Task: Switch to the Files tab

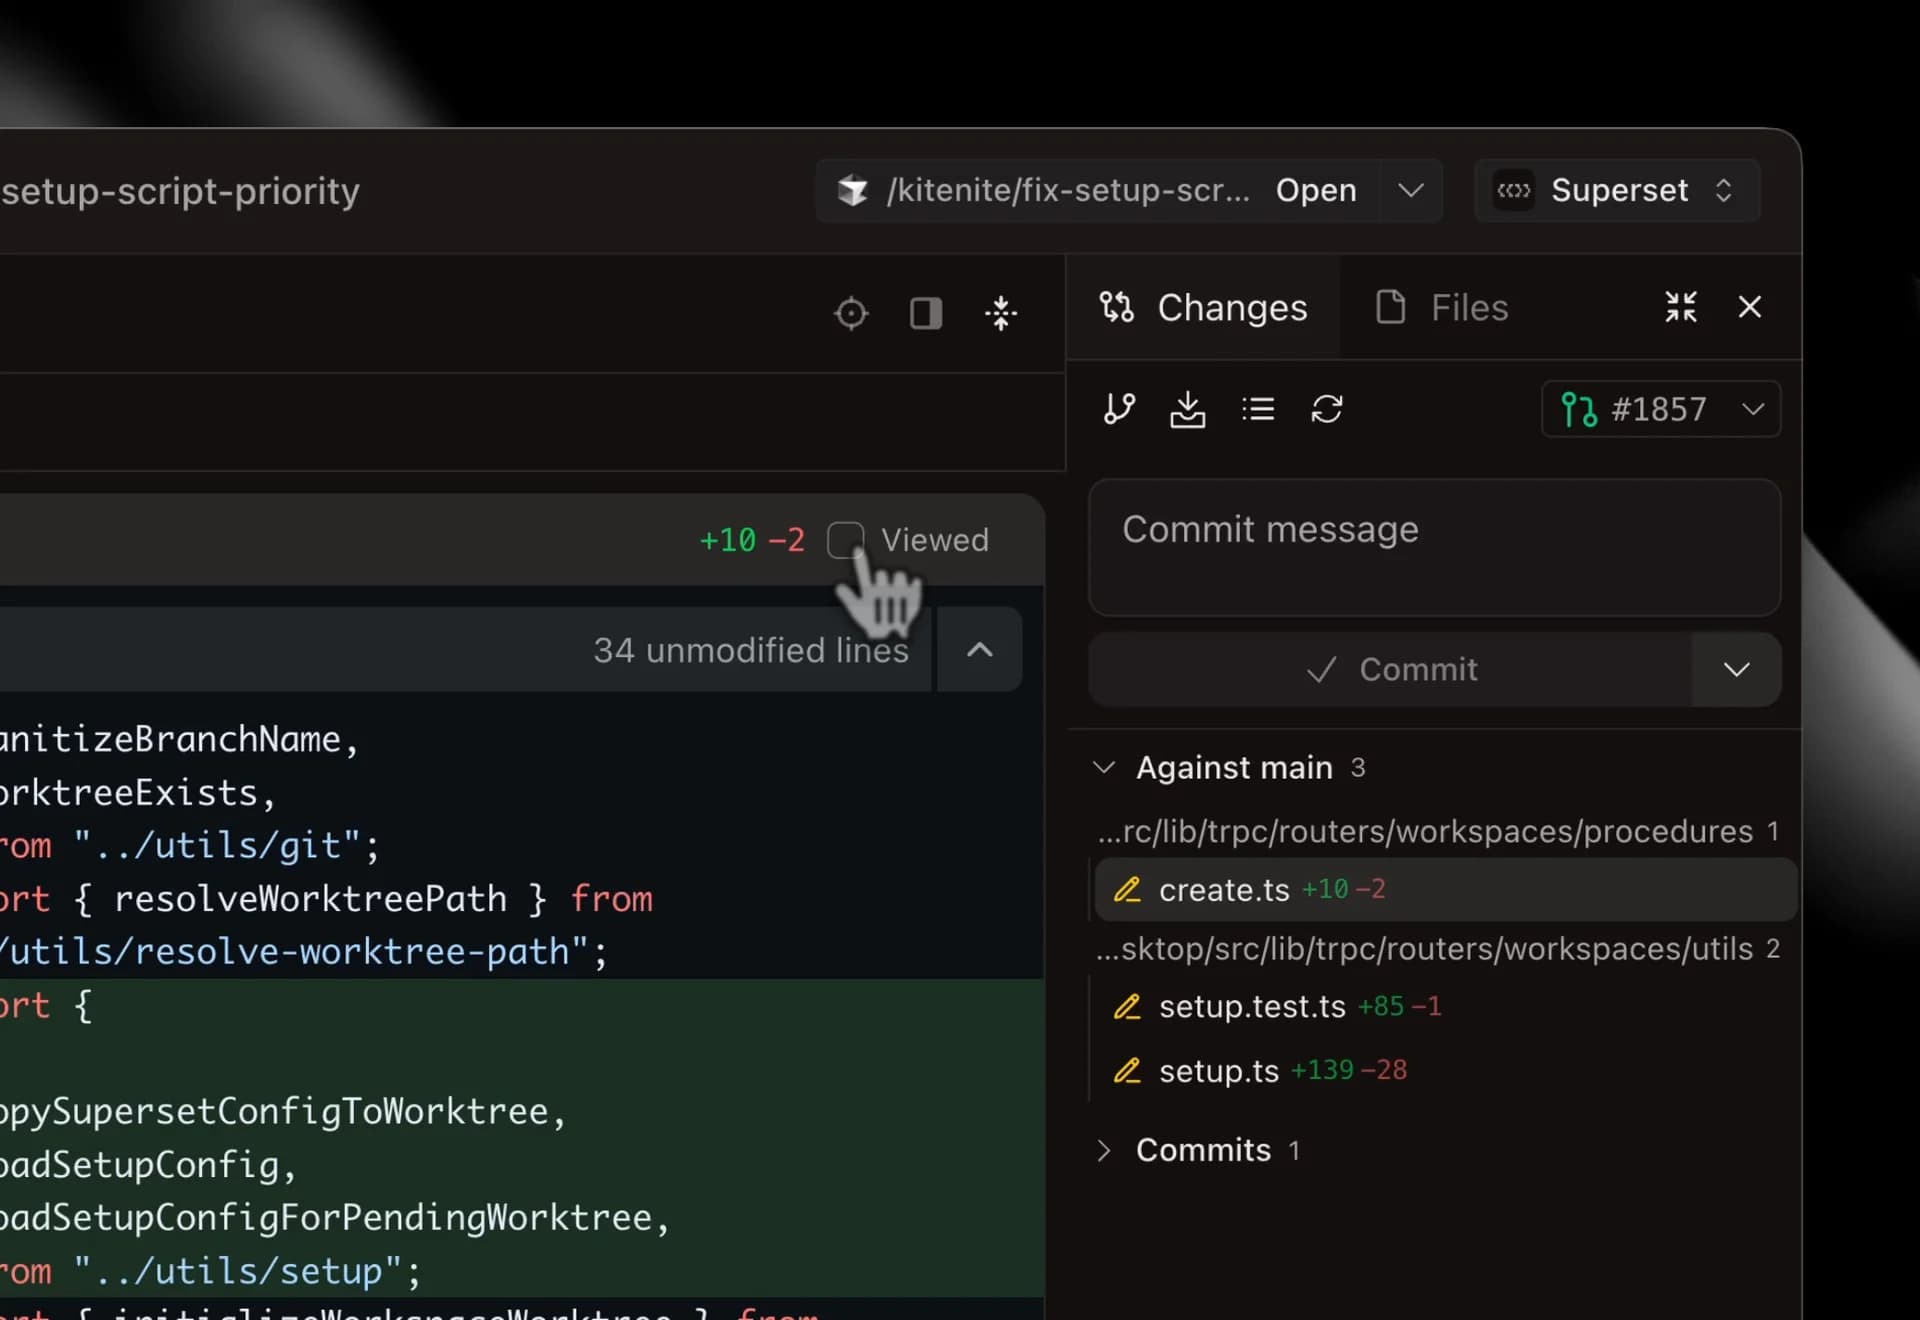Action: [x=1442, y=307]
